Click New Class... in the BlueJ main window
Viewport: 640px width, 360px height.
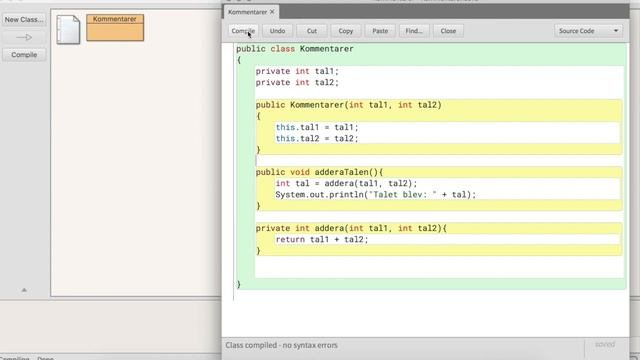click(x=24, y=20)
